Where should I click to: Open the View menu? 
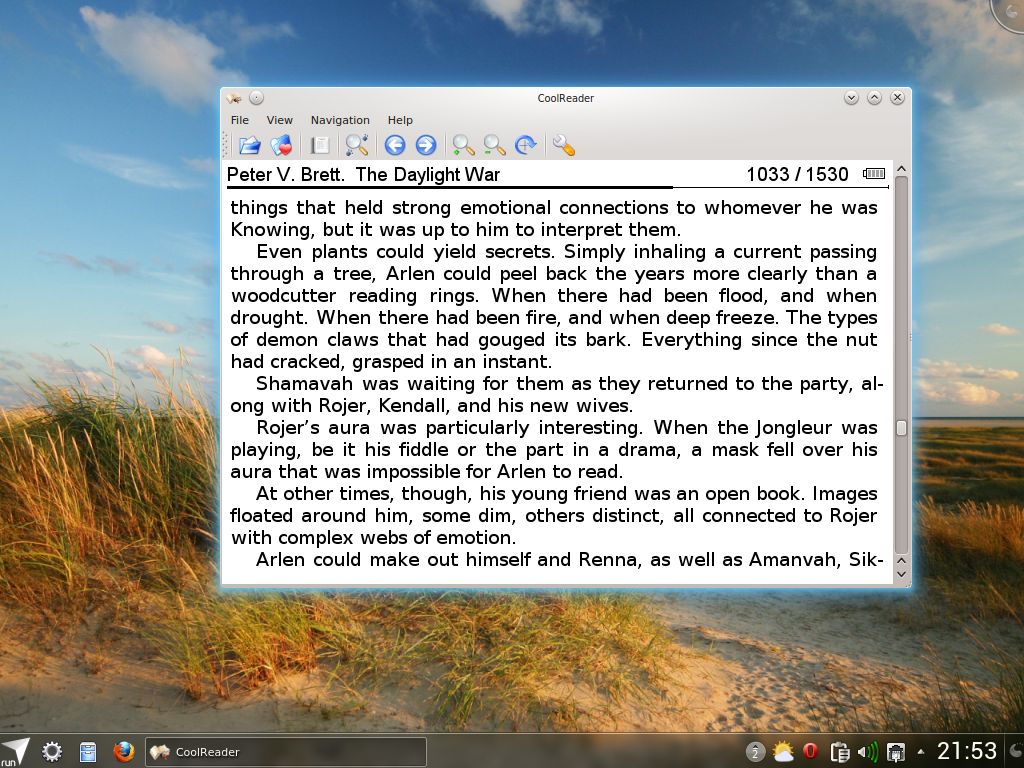coord(280,120)
